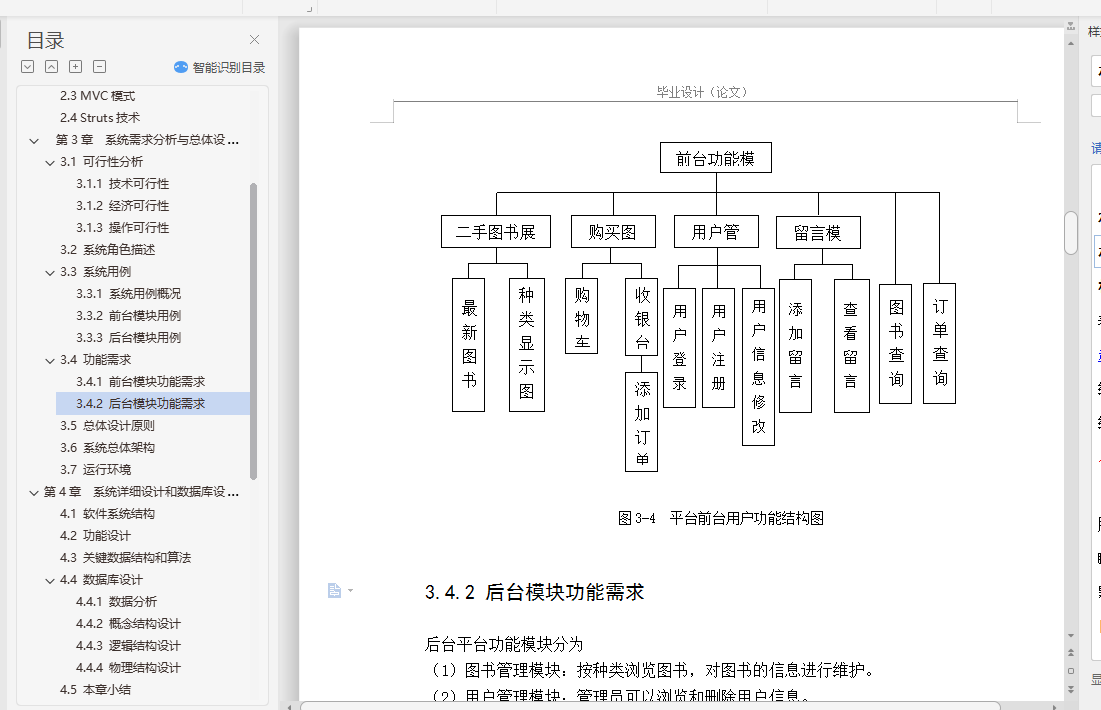
Task: Click the minus box icon in 目录 toolbar
Action: coord(100,67)
